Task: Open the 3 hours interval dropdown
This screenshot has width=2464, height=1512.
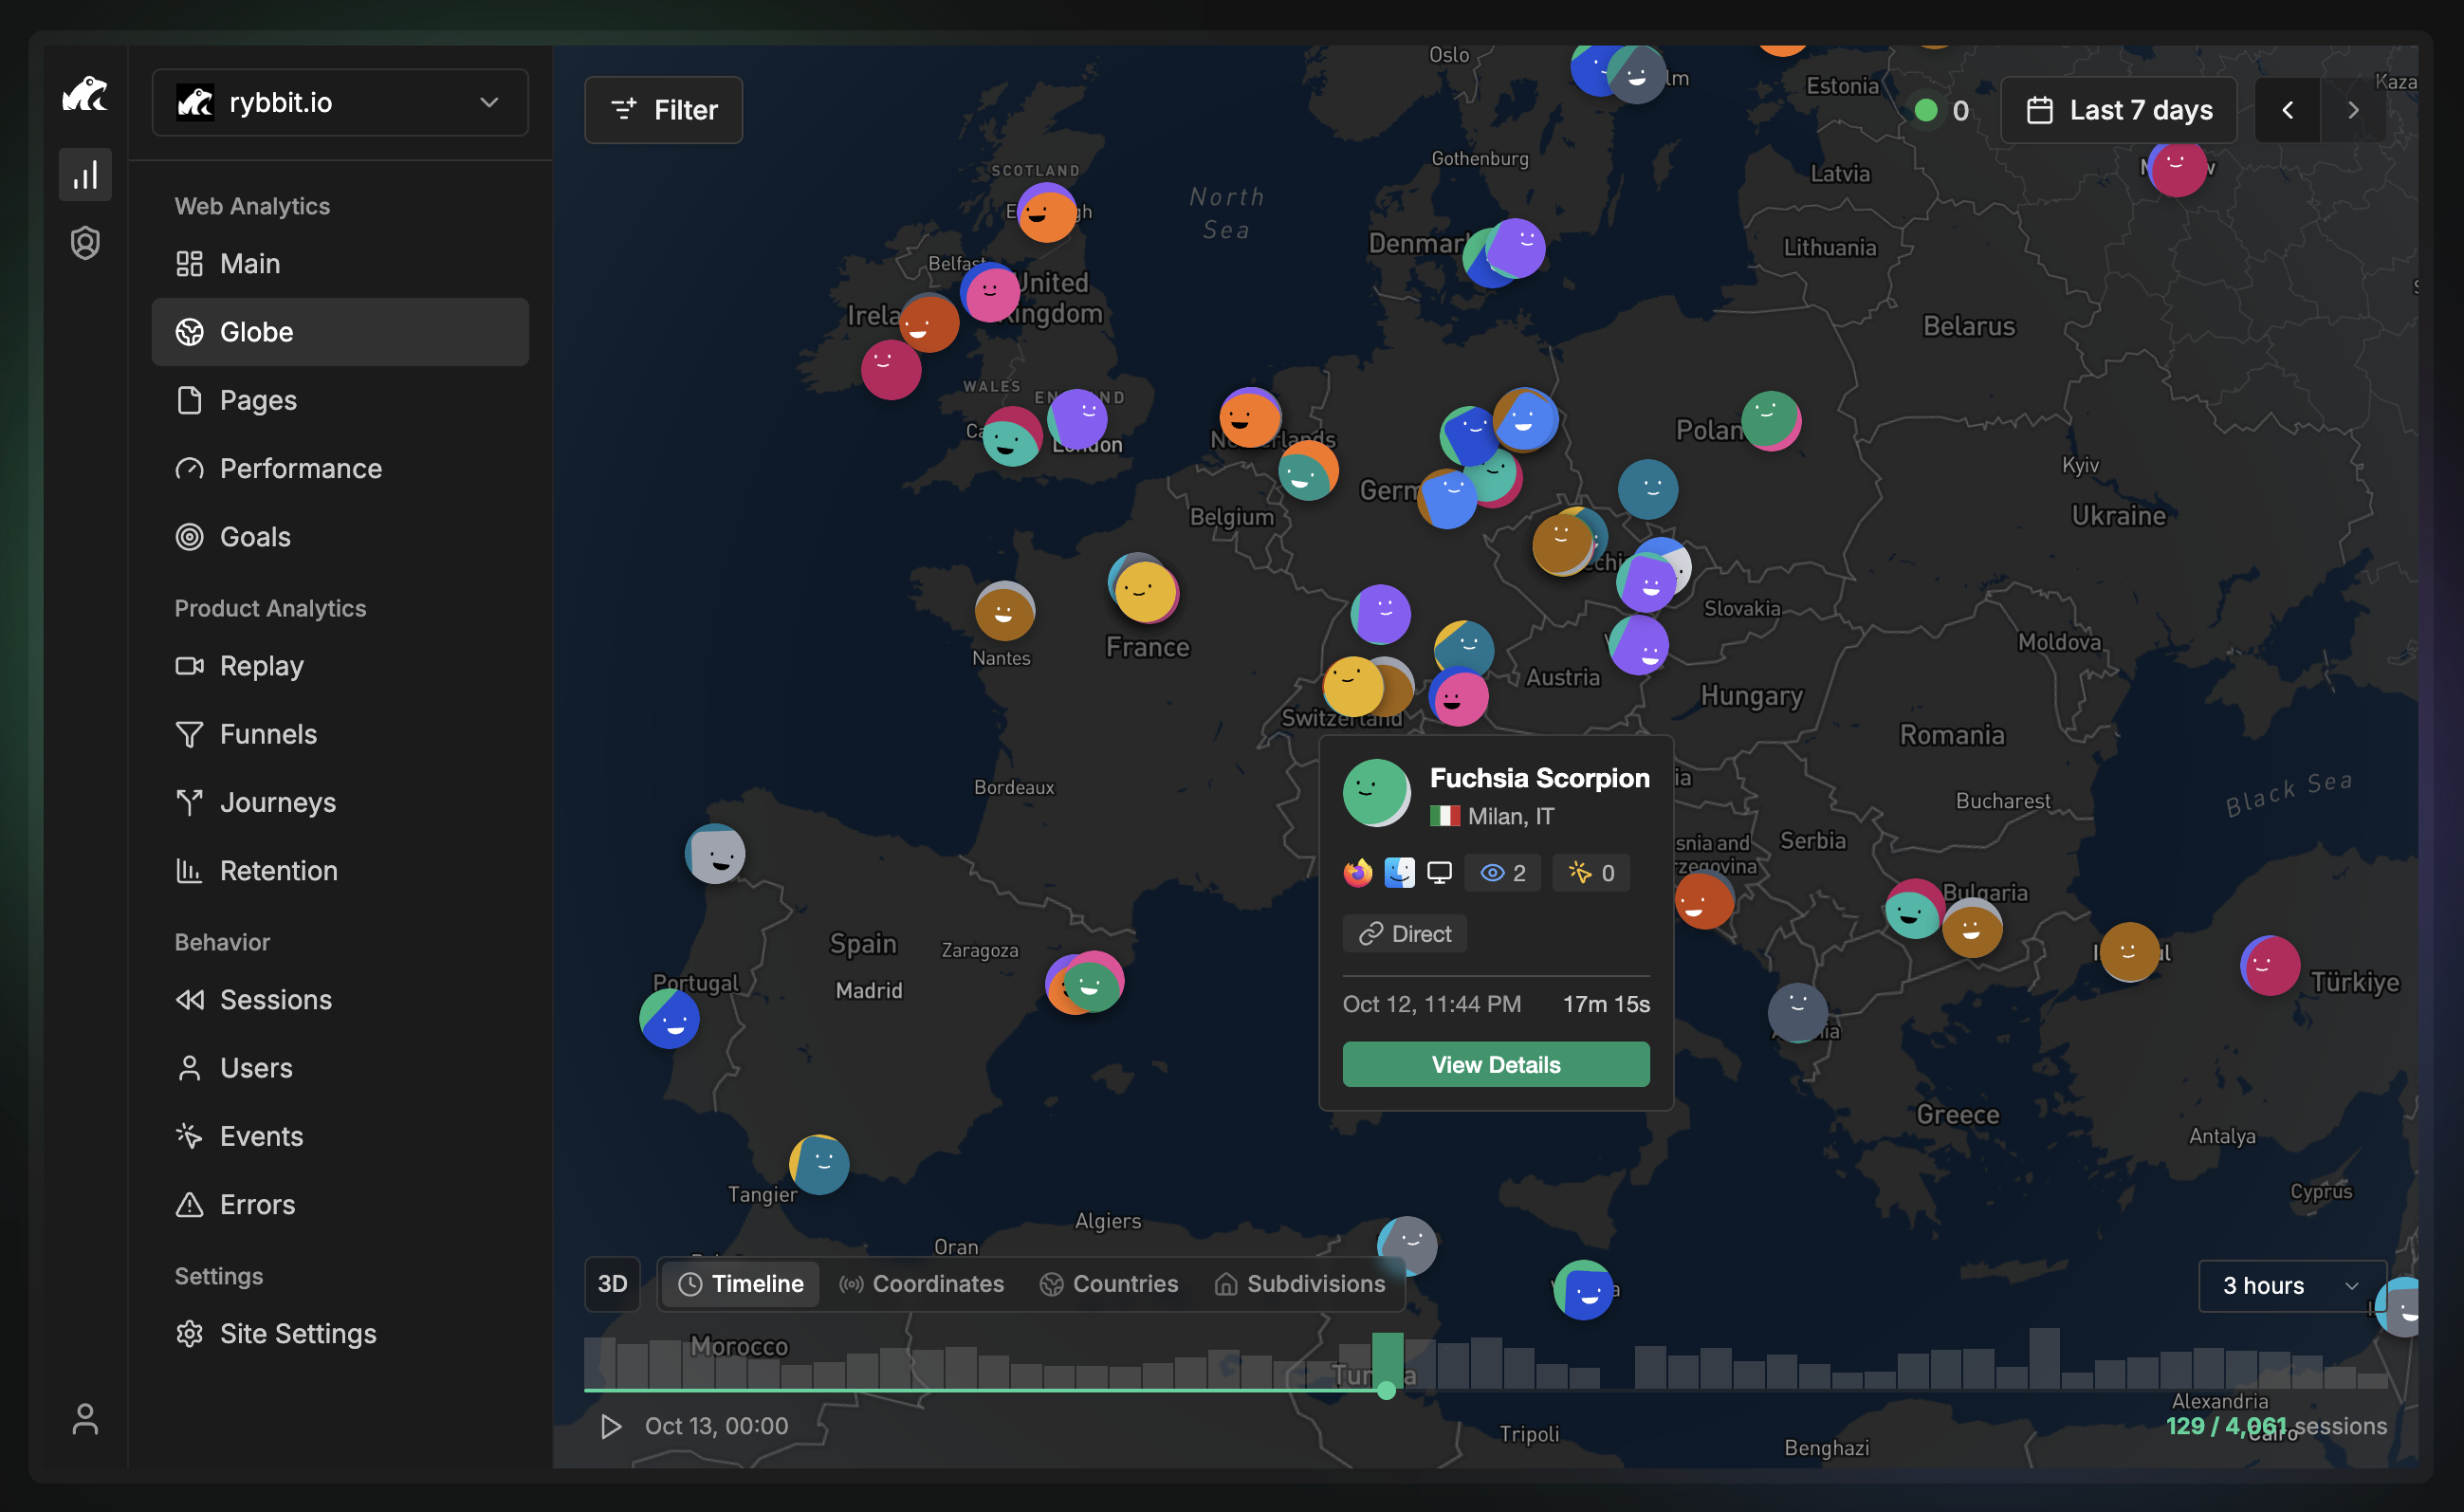Action: click(x=2290, y=1286)
